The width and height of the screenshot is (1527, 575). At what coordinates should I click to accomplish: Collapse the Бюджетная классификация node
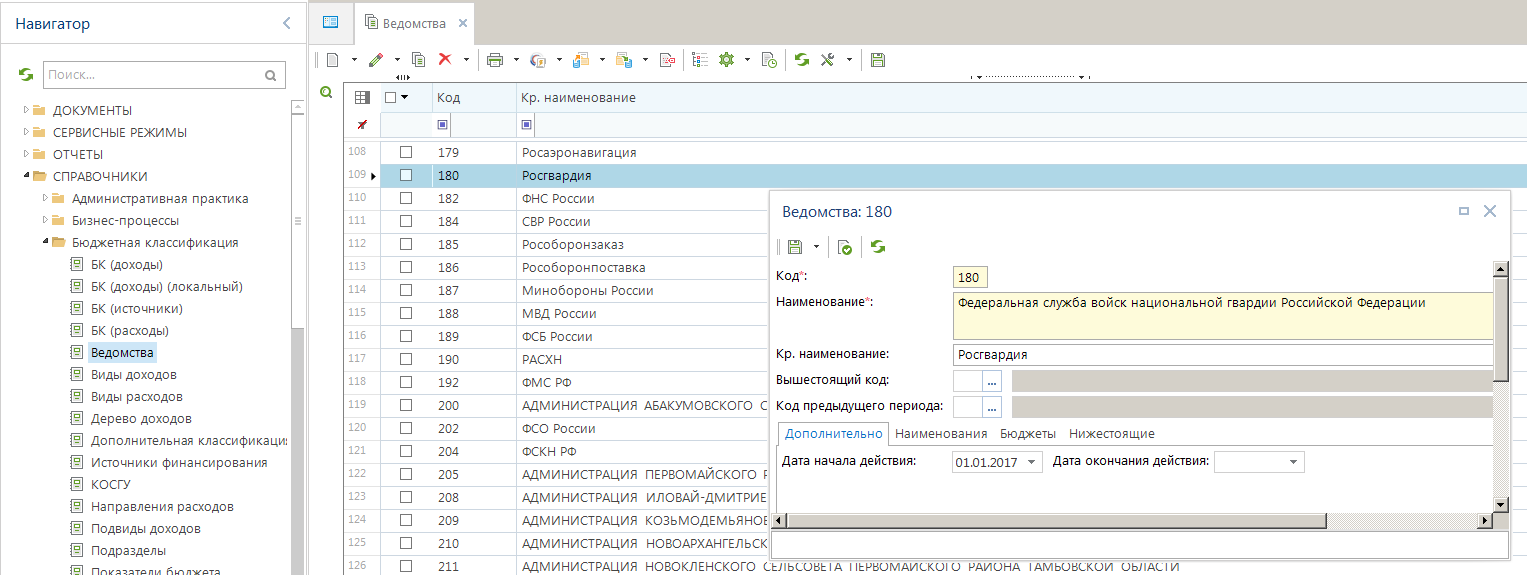(x=45, y=242)
